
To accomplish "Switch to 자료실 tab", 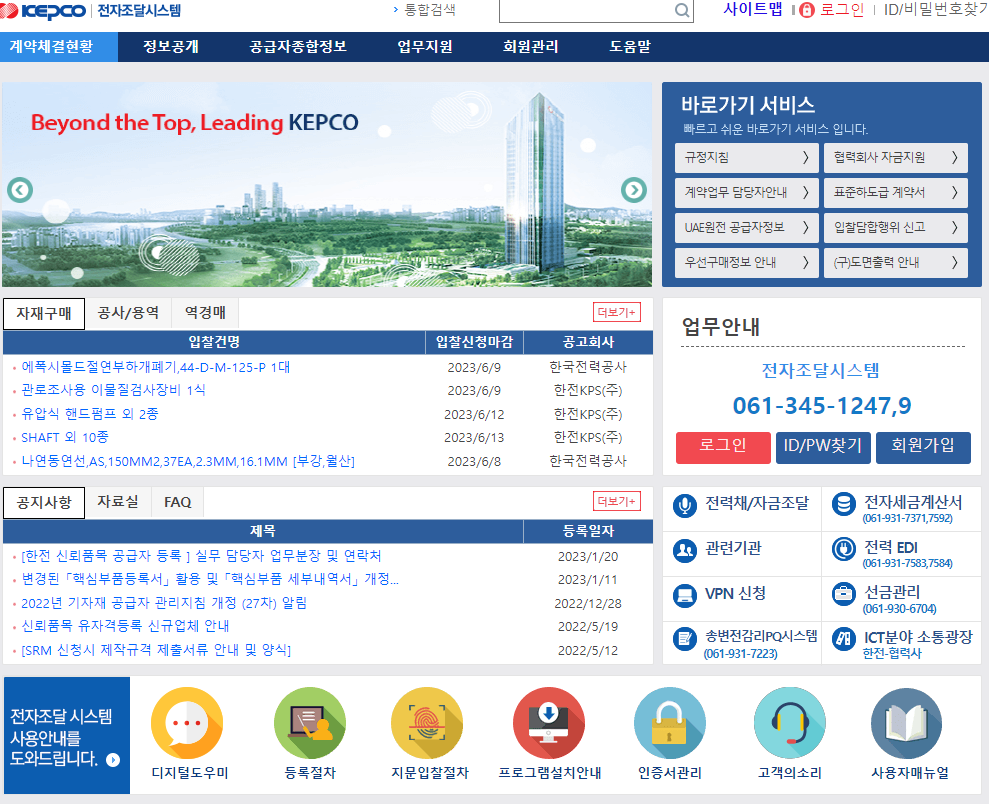I will click(118, 502).
